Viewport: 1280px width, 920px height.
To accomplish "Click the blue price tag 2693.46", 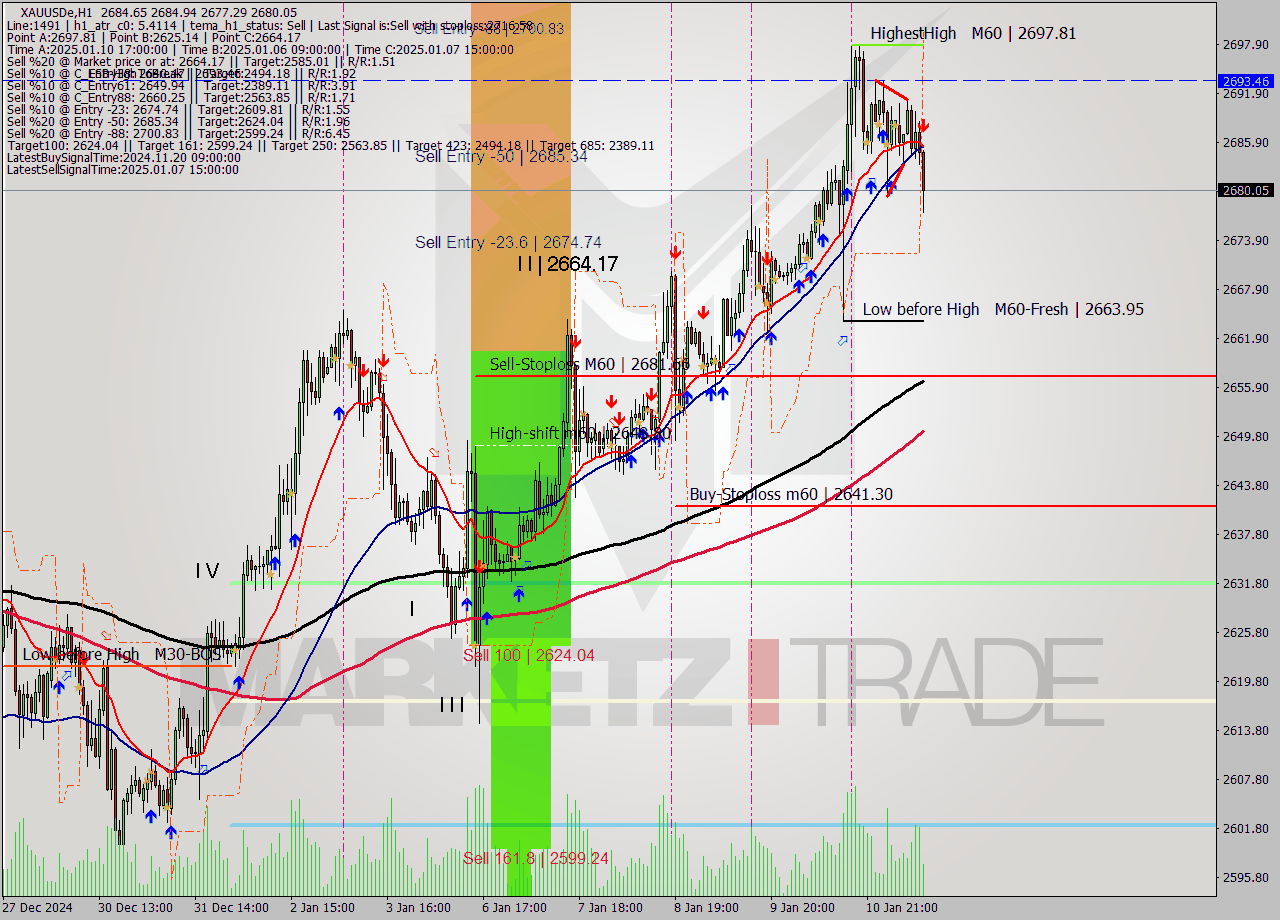I will (x=1246, y=81).
